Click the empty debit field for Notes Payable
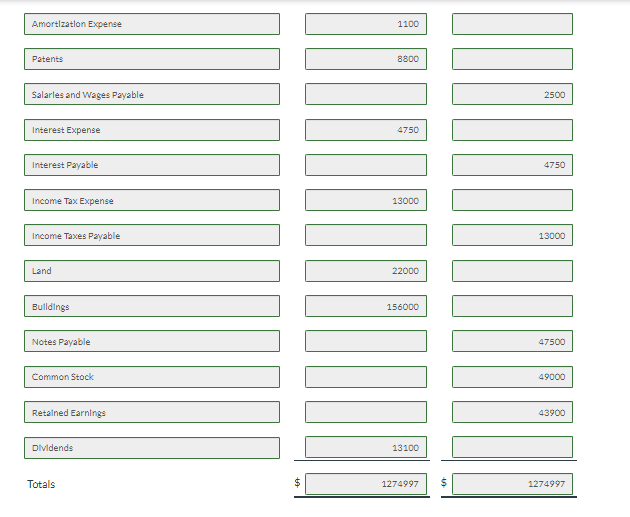 (x=366, y=341)
